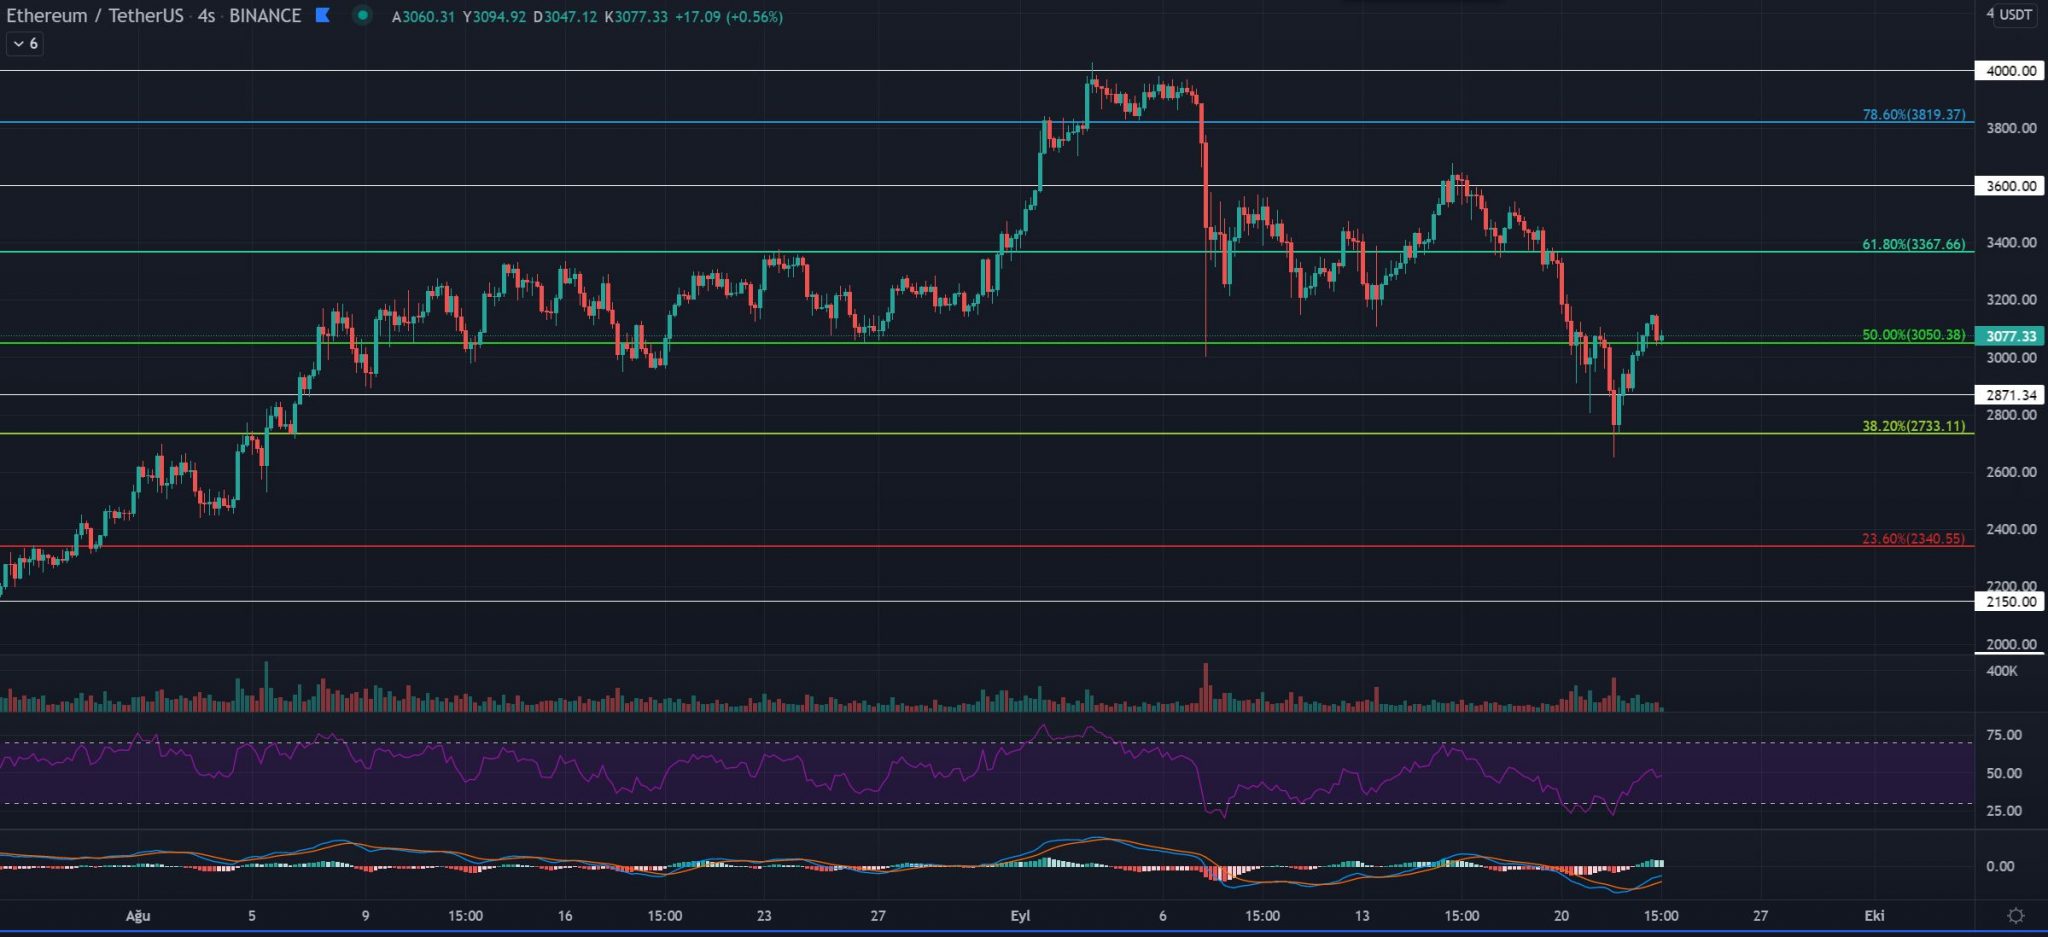The width and height of the screenshot is (2048, 937).
Task: Select the 78.60% Fibonacci level label
Action: (1913, 115)
